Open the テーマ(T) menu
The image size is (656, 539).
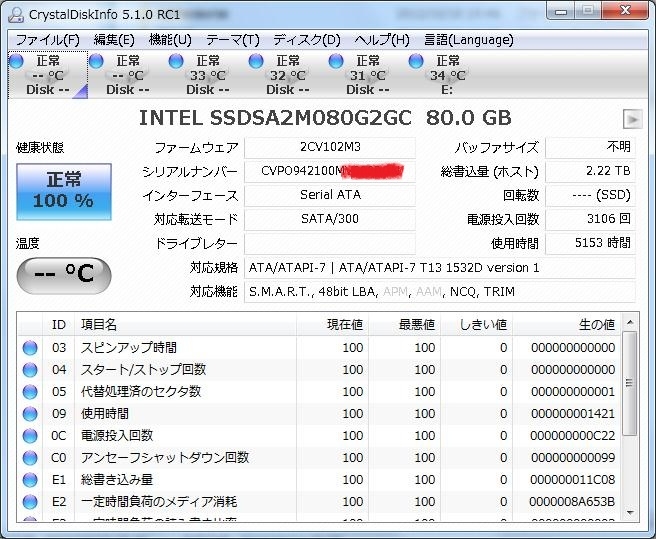(x=232, y=40)
